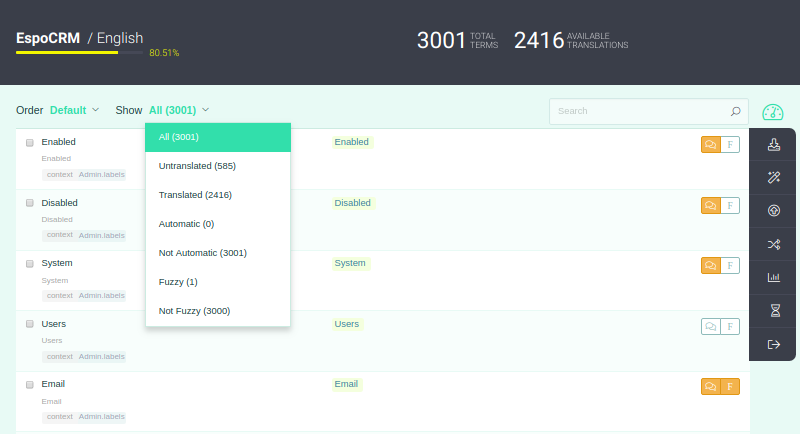Open the EspoCRM project link
Viewport: 800px width, 434px height.
coord(48,38)
